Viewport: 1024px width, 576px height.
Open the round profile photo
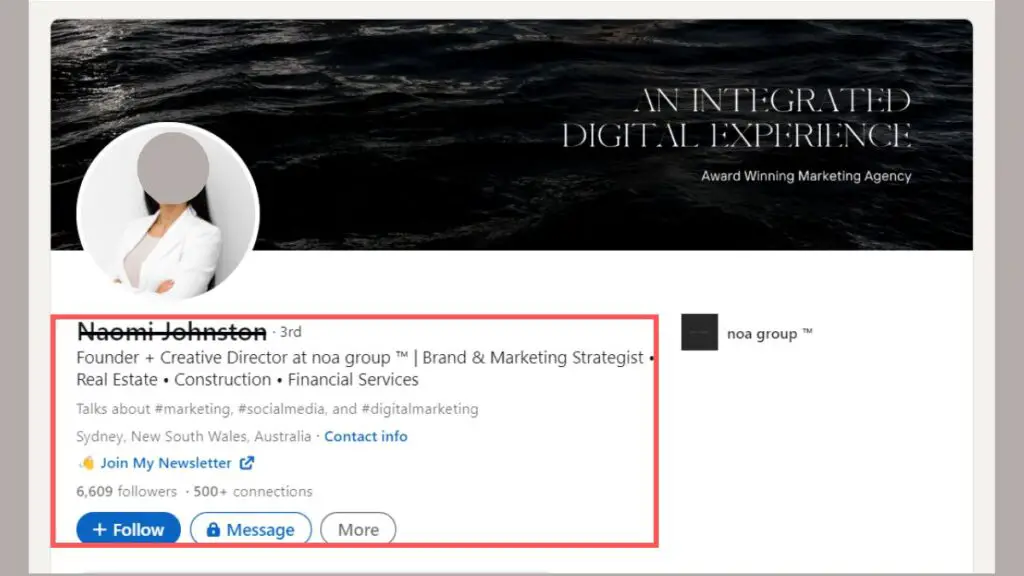(x=168, y=211)
